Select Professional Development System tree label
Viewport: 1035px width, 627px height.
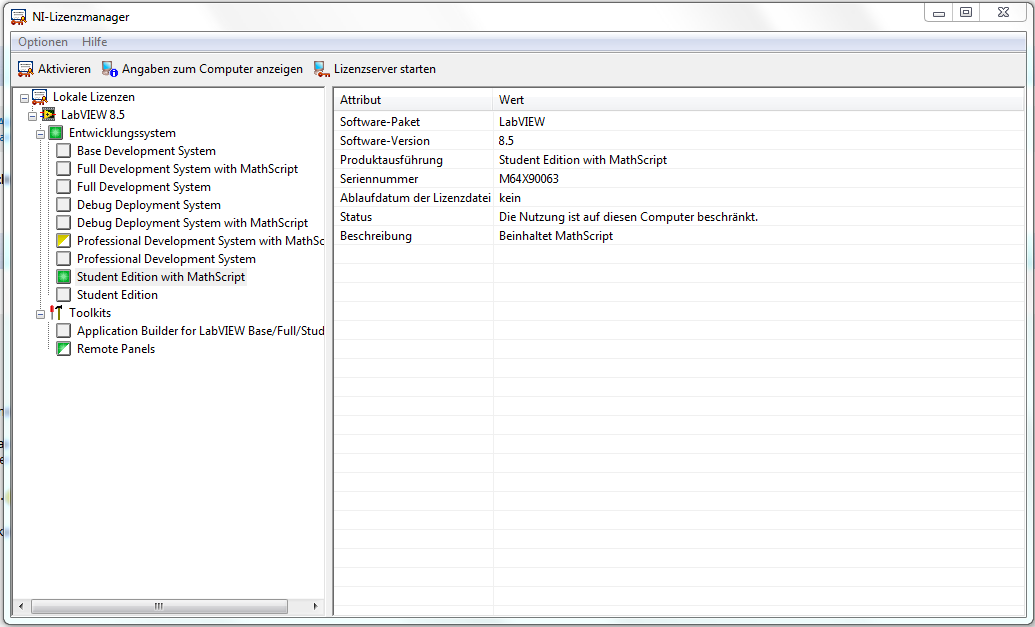coord(166,259)
